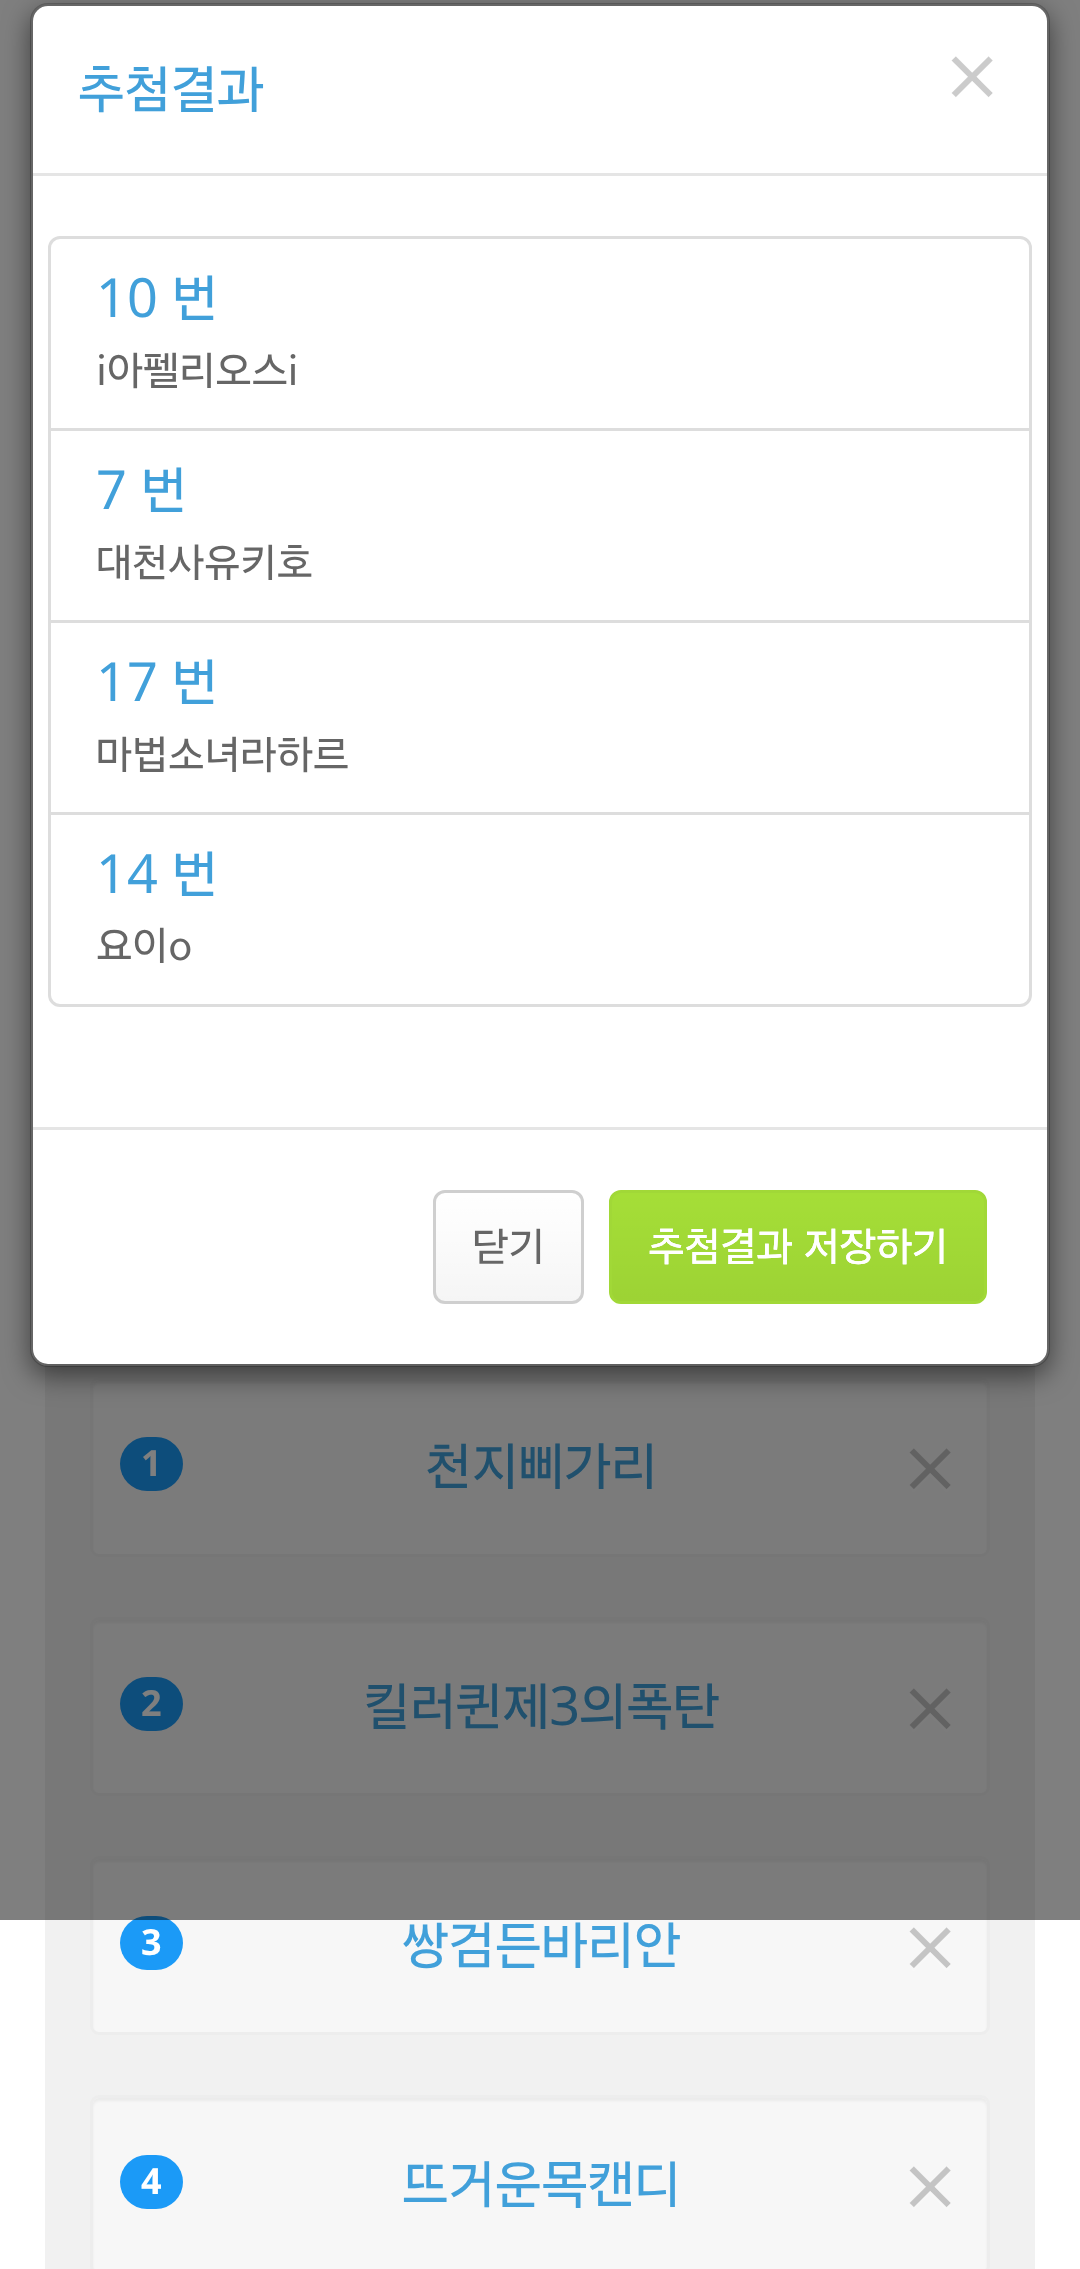Image resolution: width=1080 pixels, height=2269 pixels.
Task: Select the 7 번 대천사유키호 result
Action: (540, 526)
